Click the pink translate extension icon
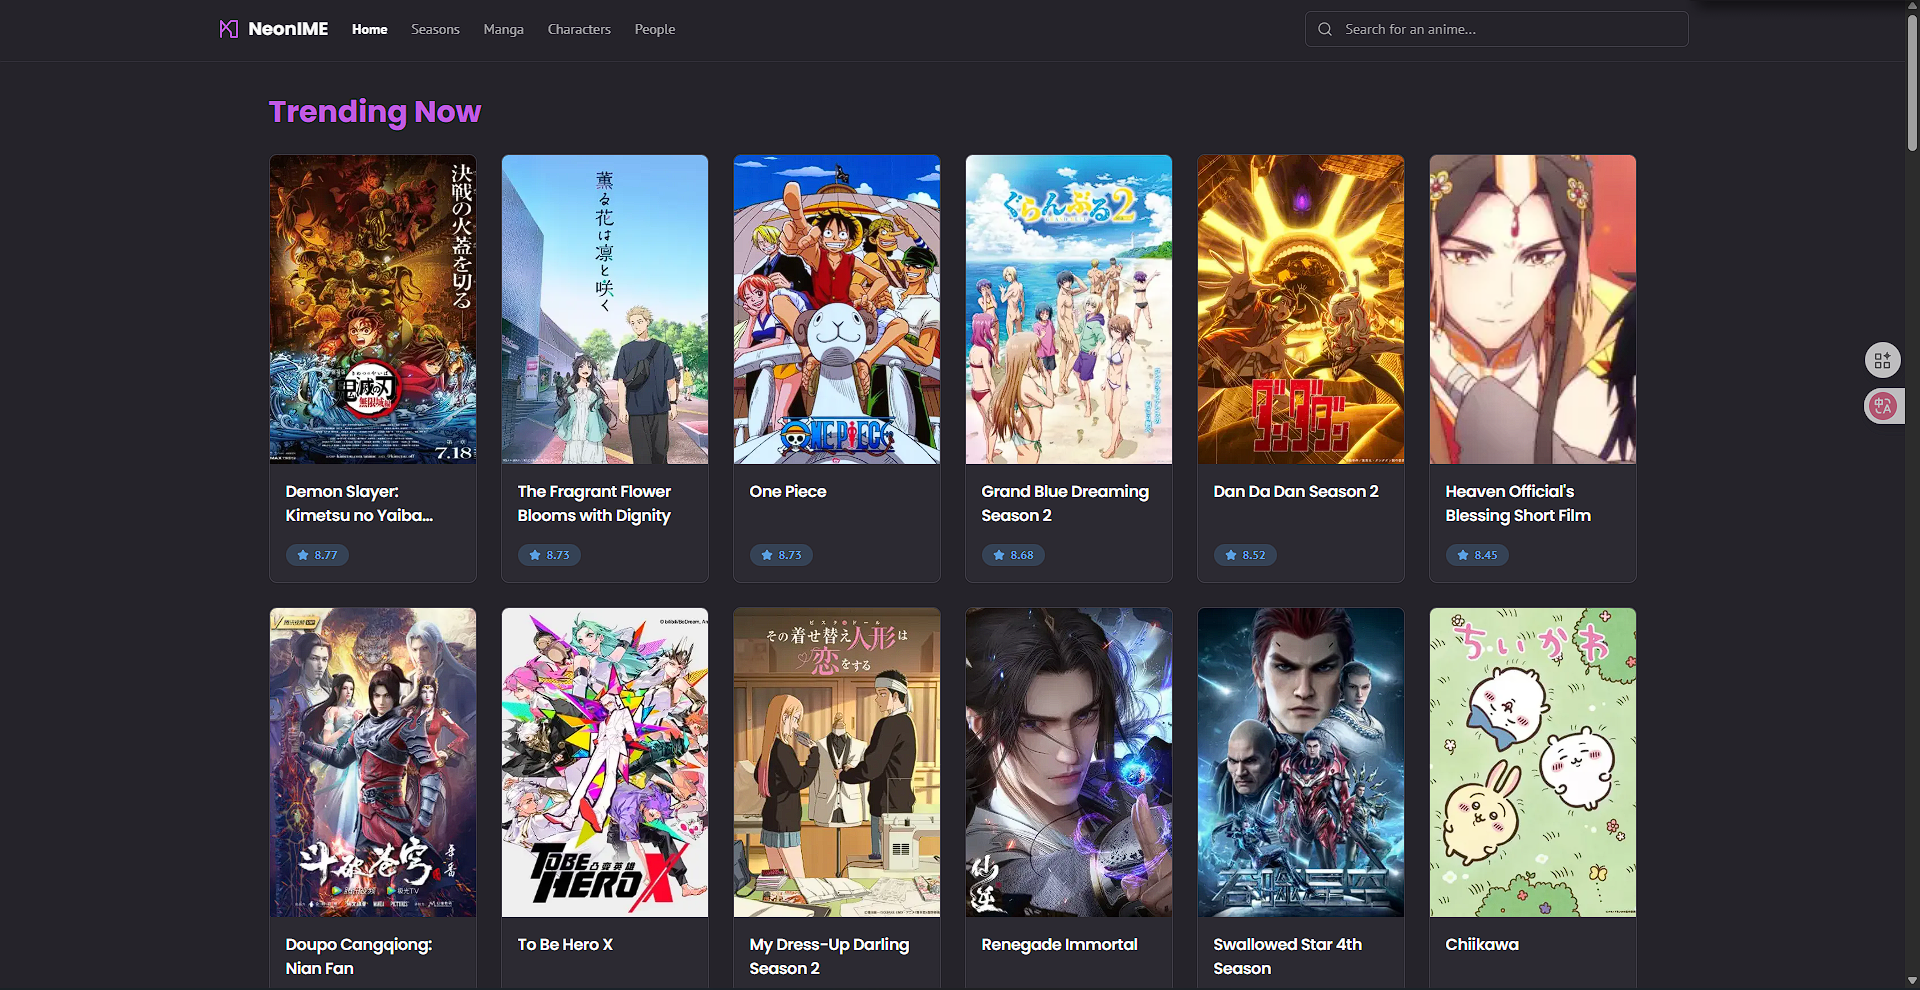This screenshot has width=1920, height=990. pyautogui.click(x=1884, y=406)
